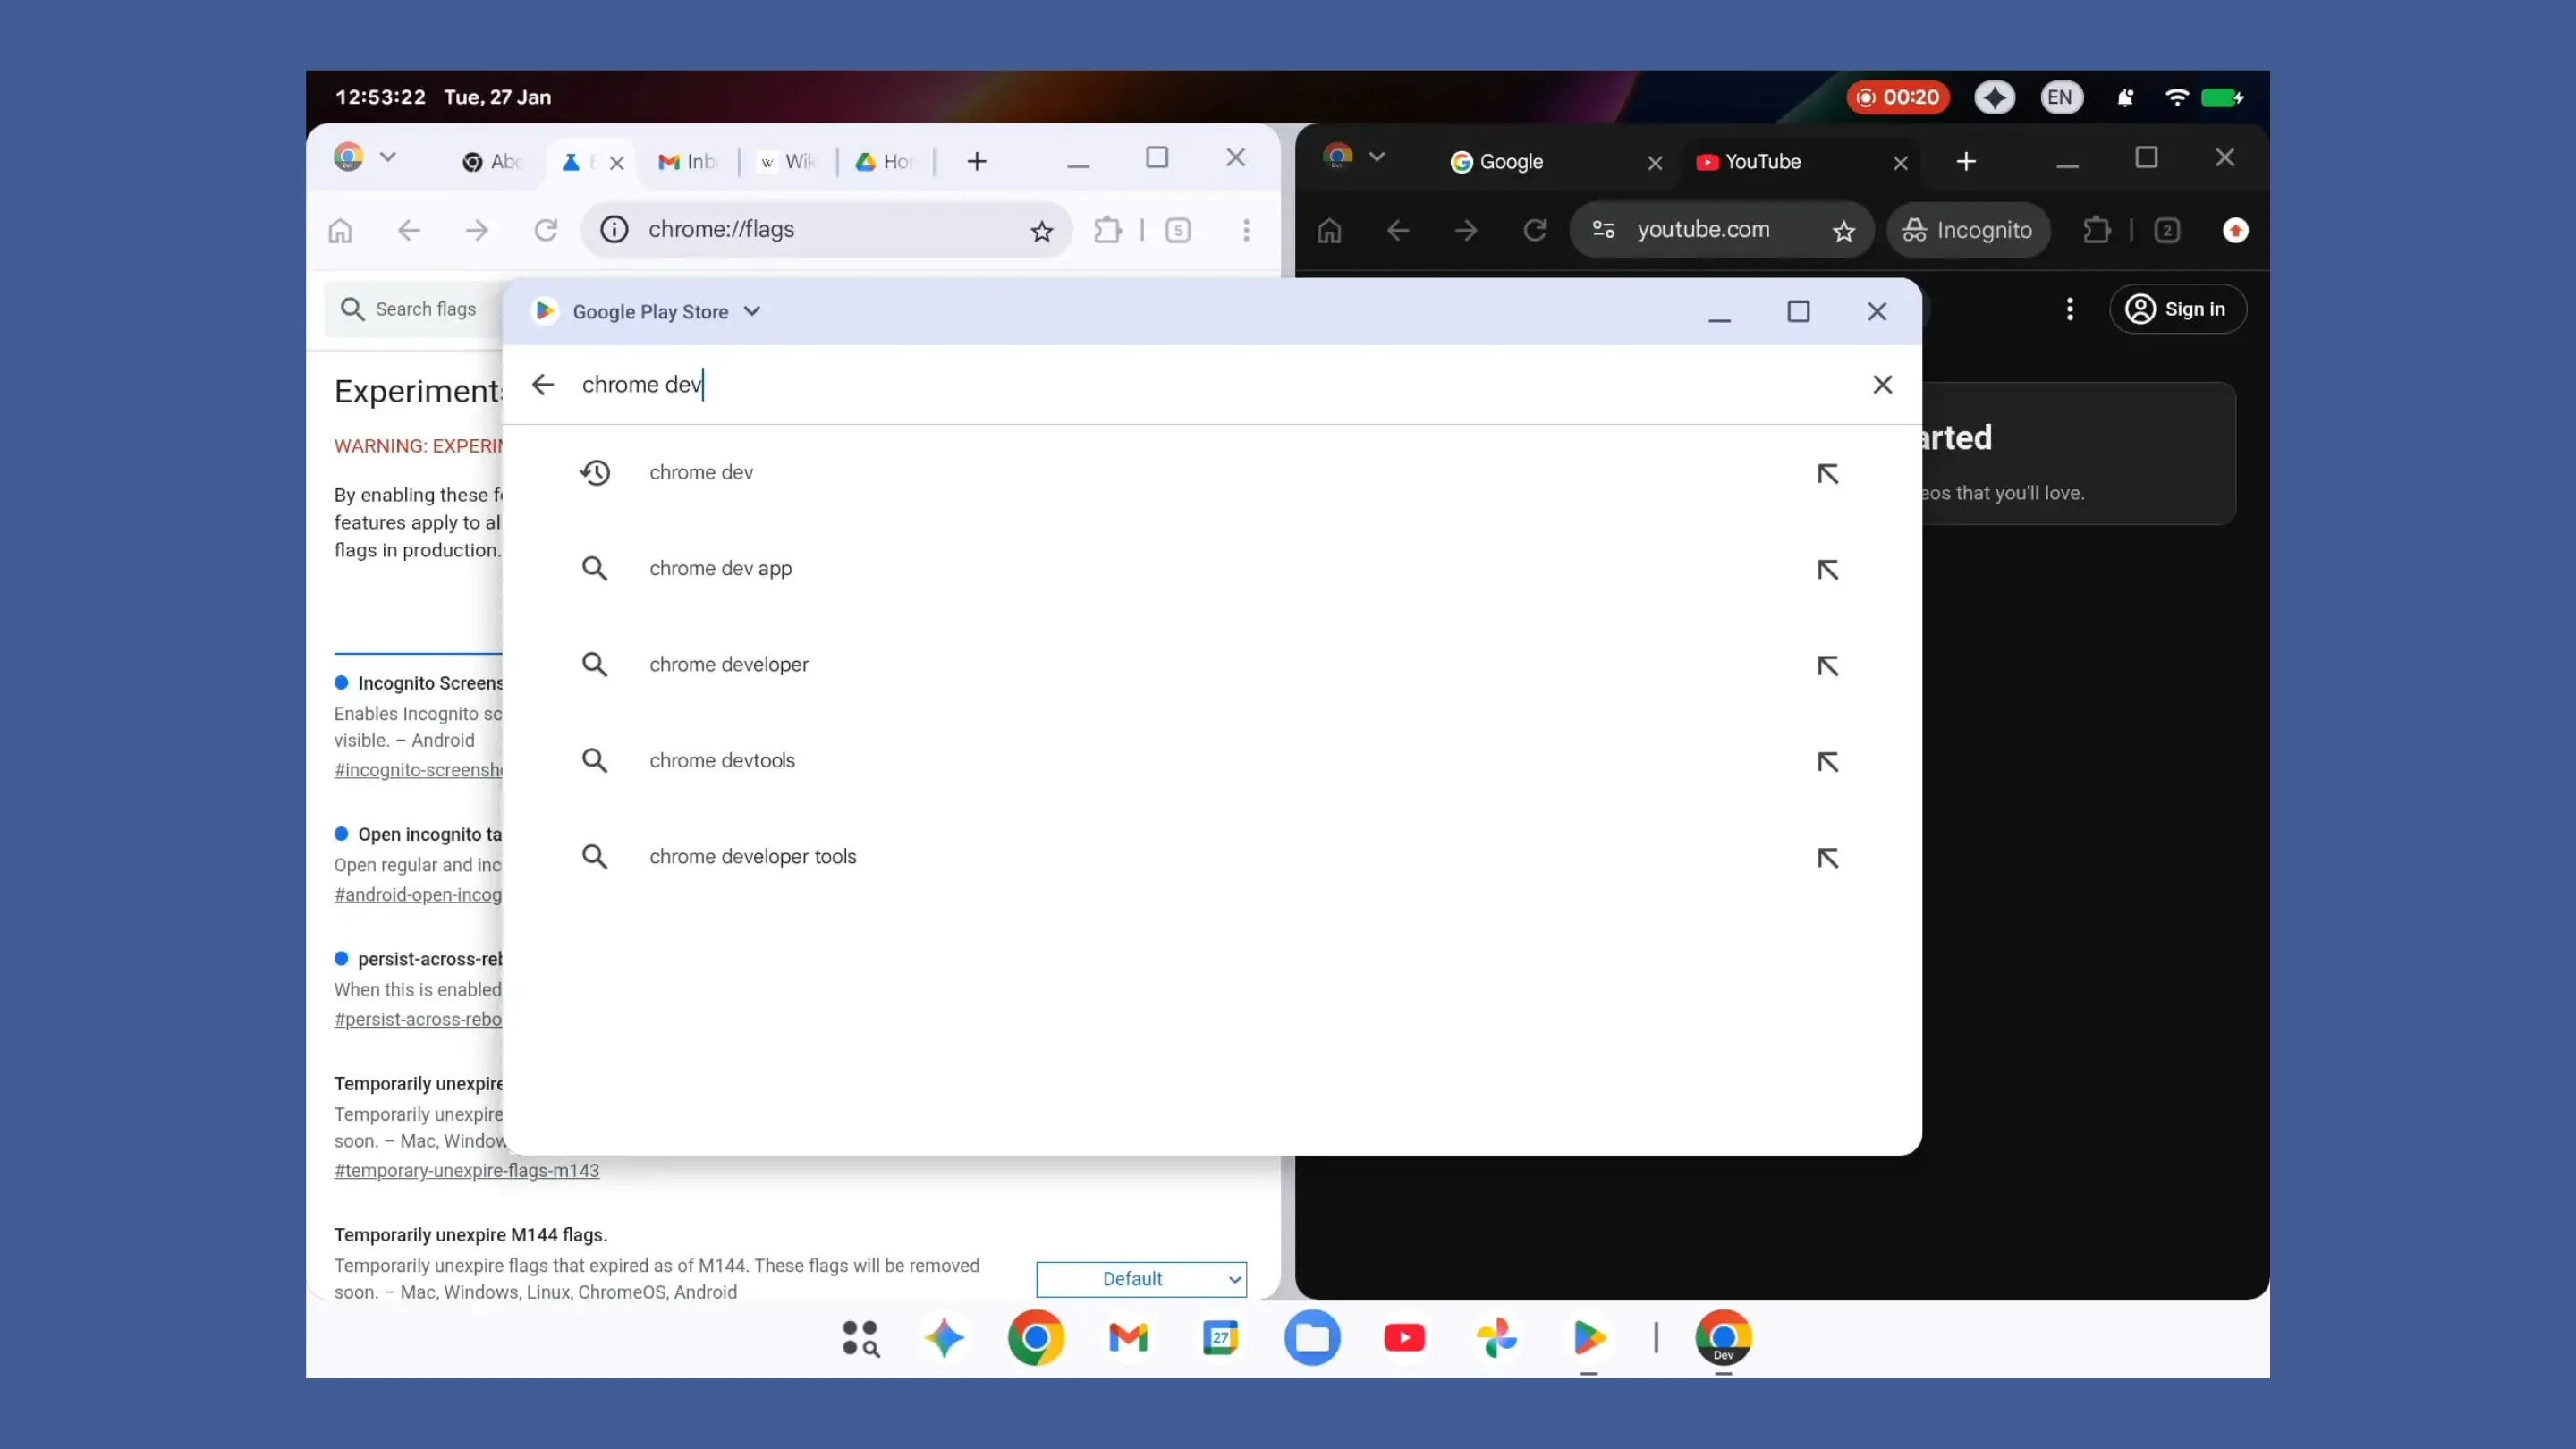Open the extensions puzzle icon in incognito window

point(2097,230)
